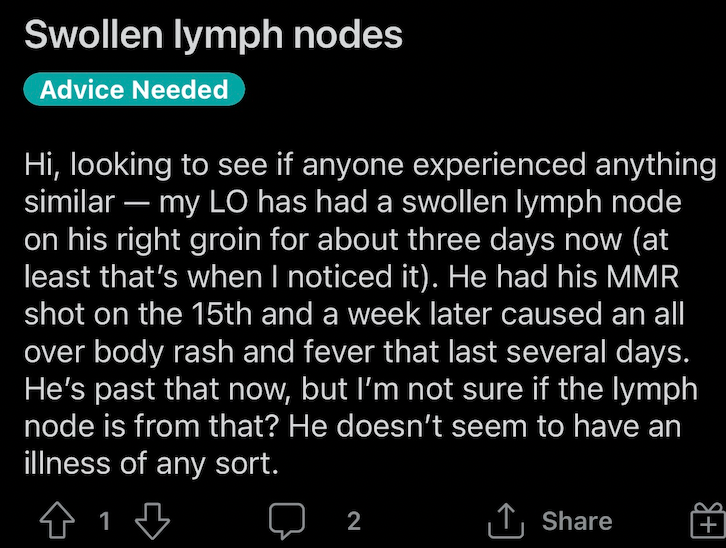Viewport: 726px width, 548px height.
Task: Click the phrase 'illness of any sort'
Action: pyautogui.click(x=151, y=464)
